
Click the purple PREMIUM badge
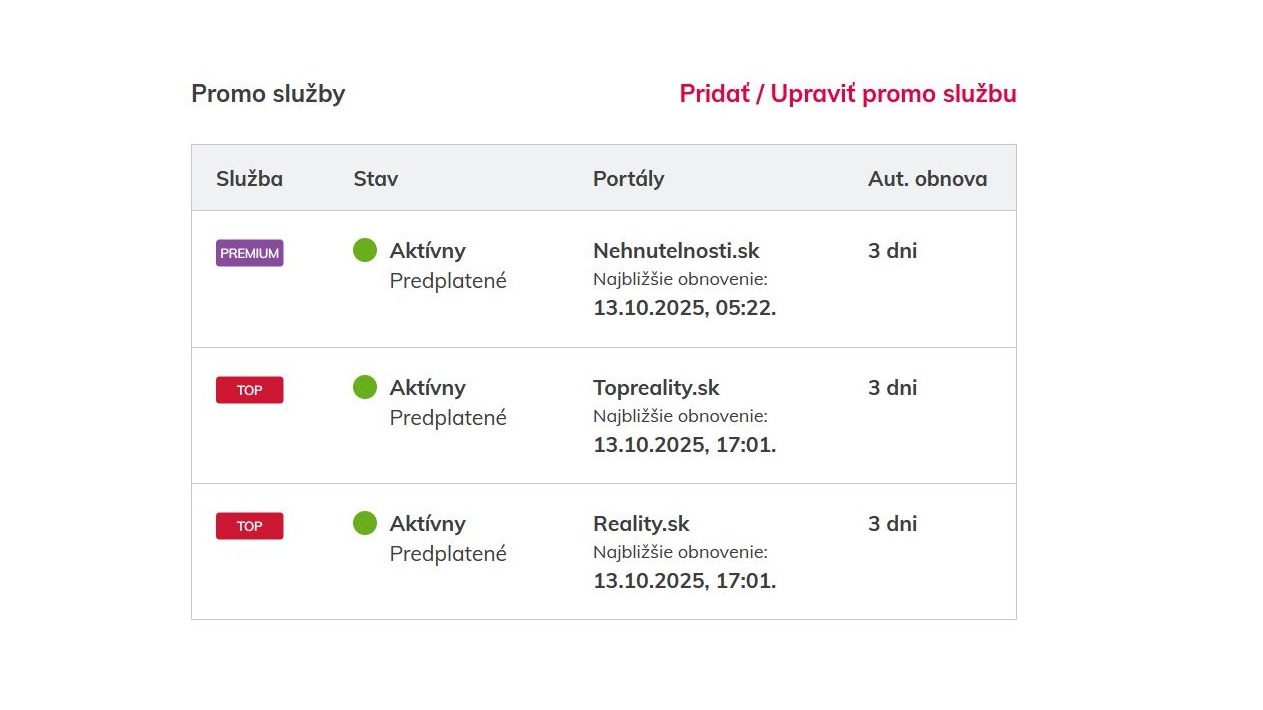(x=249, y=253)
